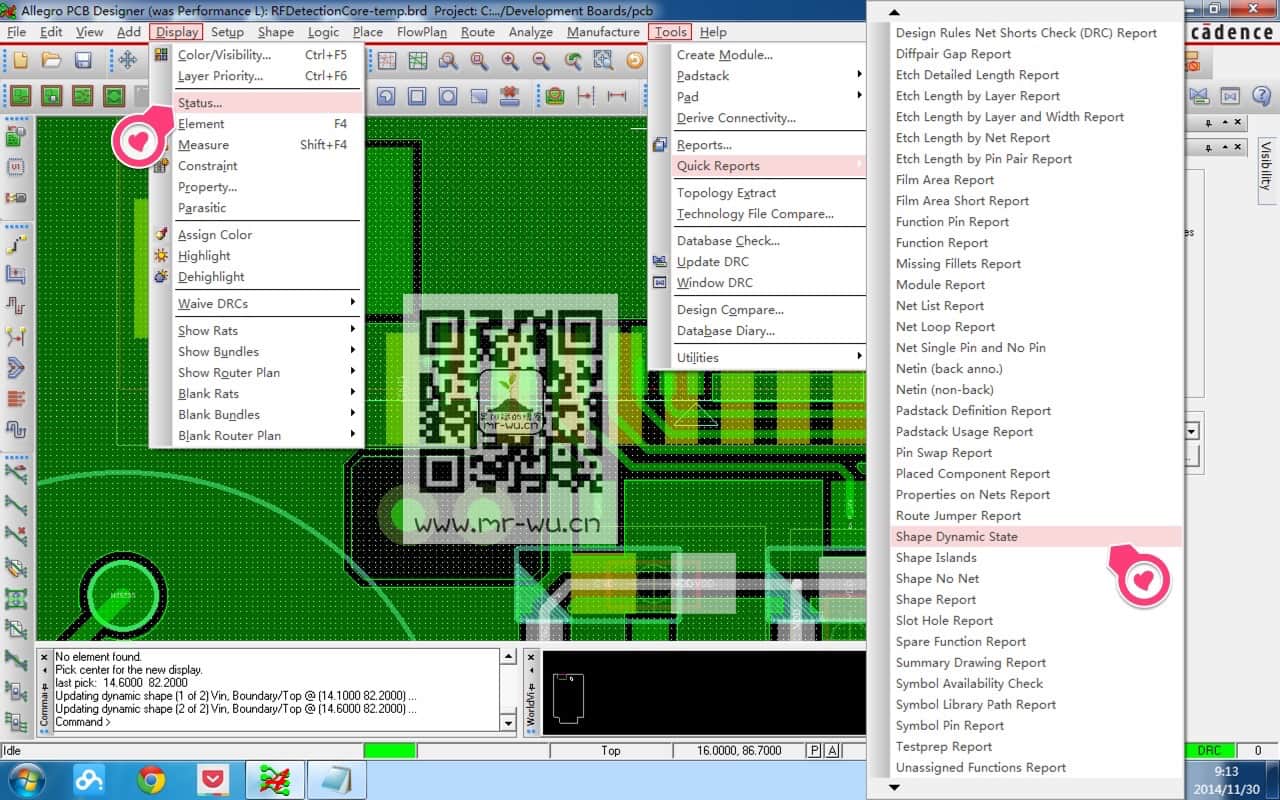Viewport: 1280px width, 800px height.
Task: Click the orange Redraw refresh icon
Action: tap(634, 60)
